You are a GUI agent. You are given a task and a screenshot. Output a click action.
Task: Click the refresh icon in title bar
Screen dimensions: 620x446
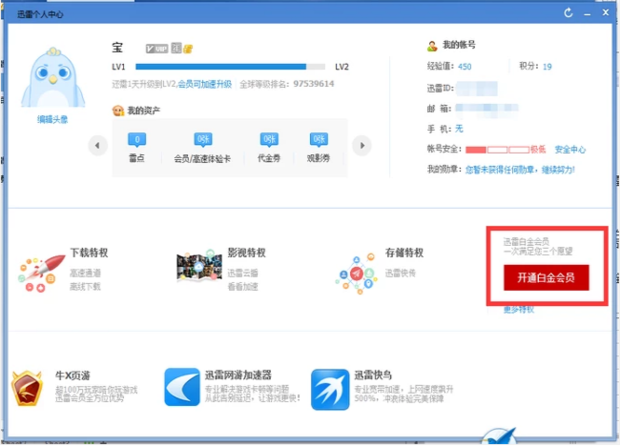coord(568,13)
